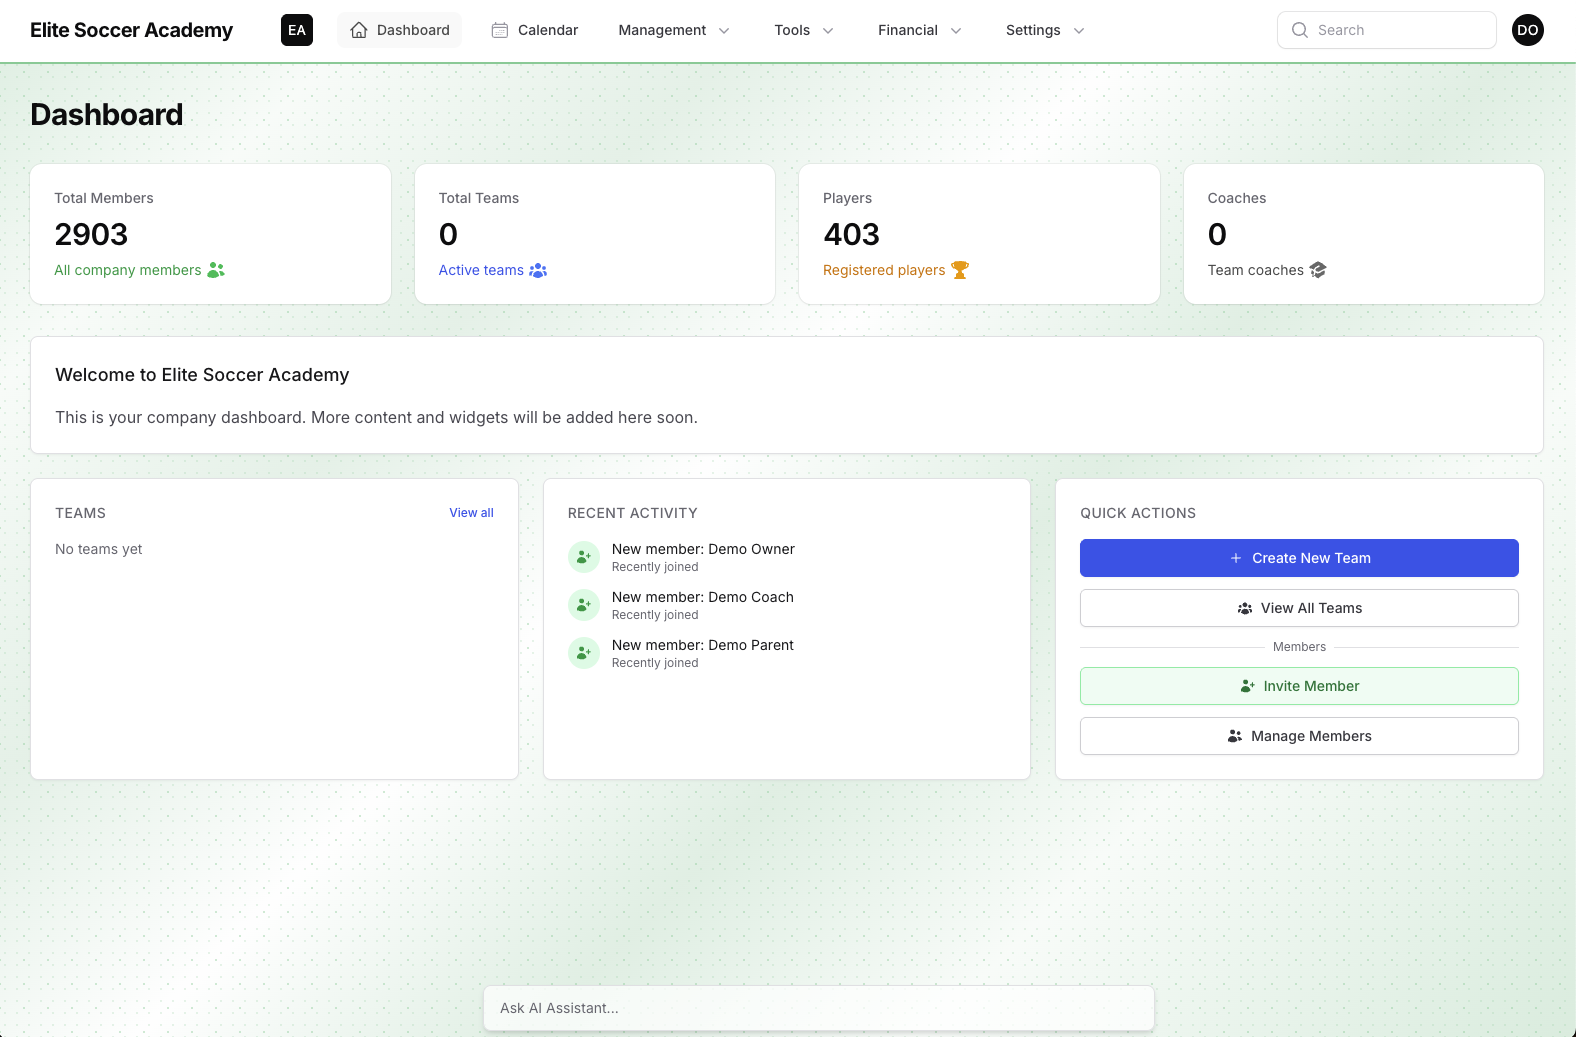Open the Settings dropdown menu
The image size is (1576, 1037).
(1044, 30)
